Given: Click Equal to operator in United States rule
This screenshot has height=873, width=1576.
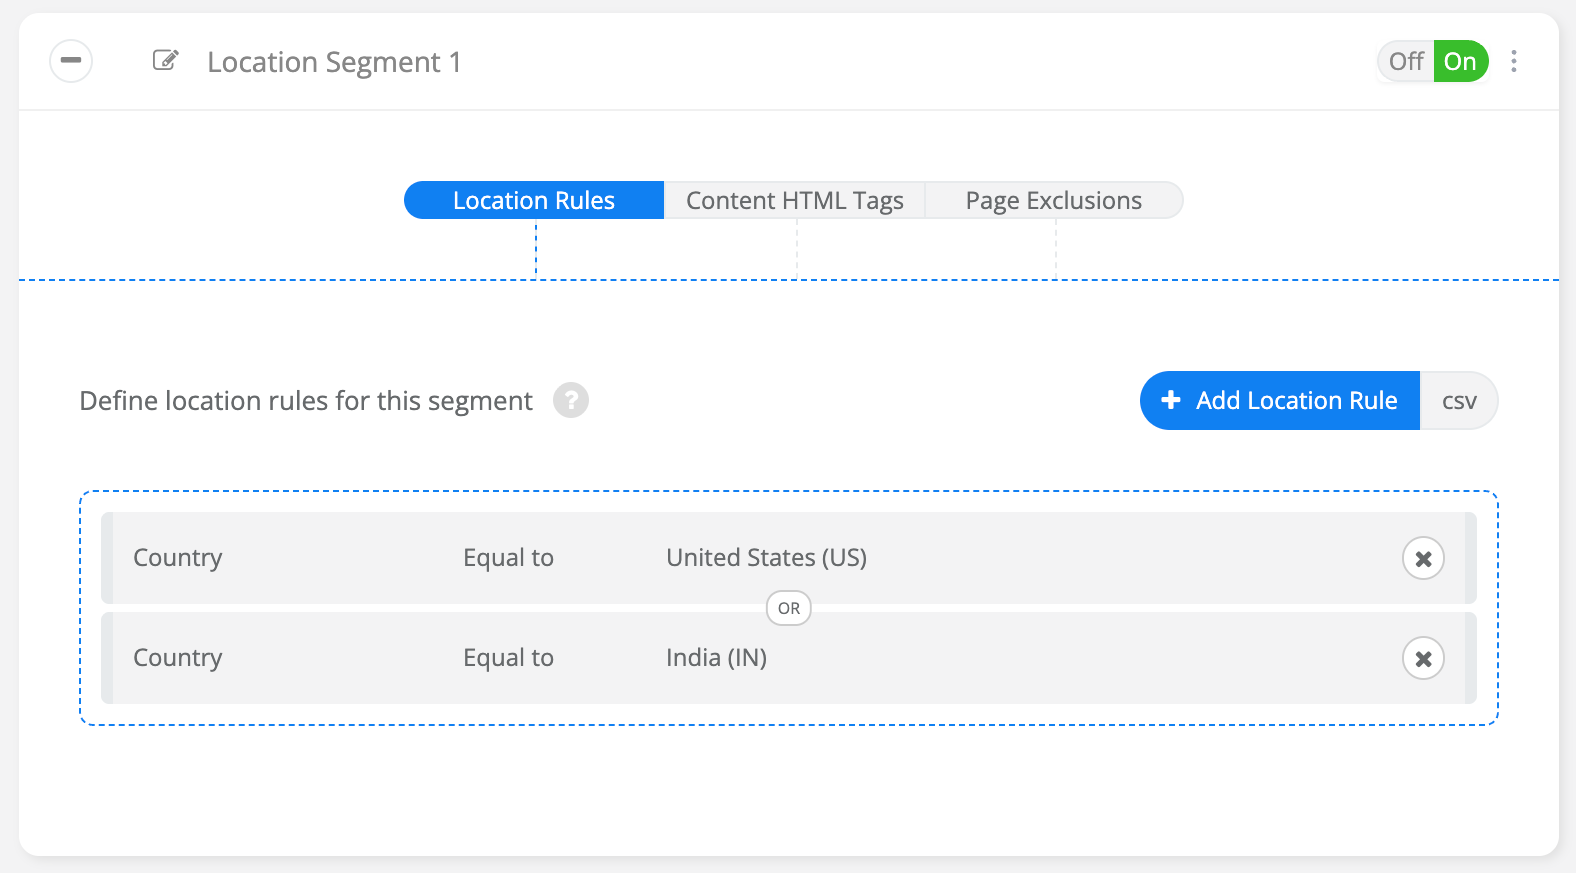Looking at the screenshot, I should click(x=508, y=558).
